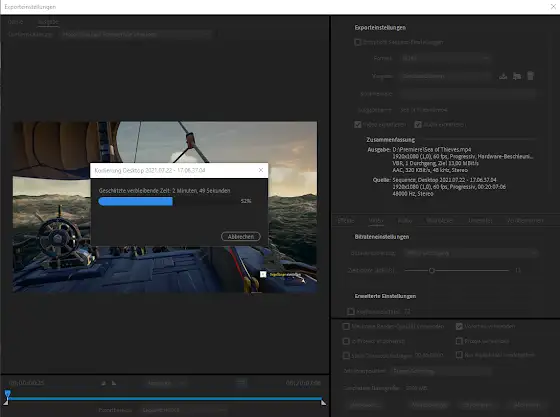Screen dimensions: 560x417
Task: Click the target bitrate slider handle
Action: (x=432, y=270)
